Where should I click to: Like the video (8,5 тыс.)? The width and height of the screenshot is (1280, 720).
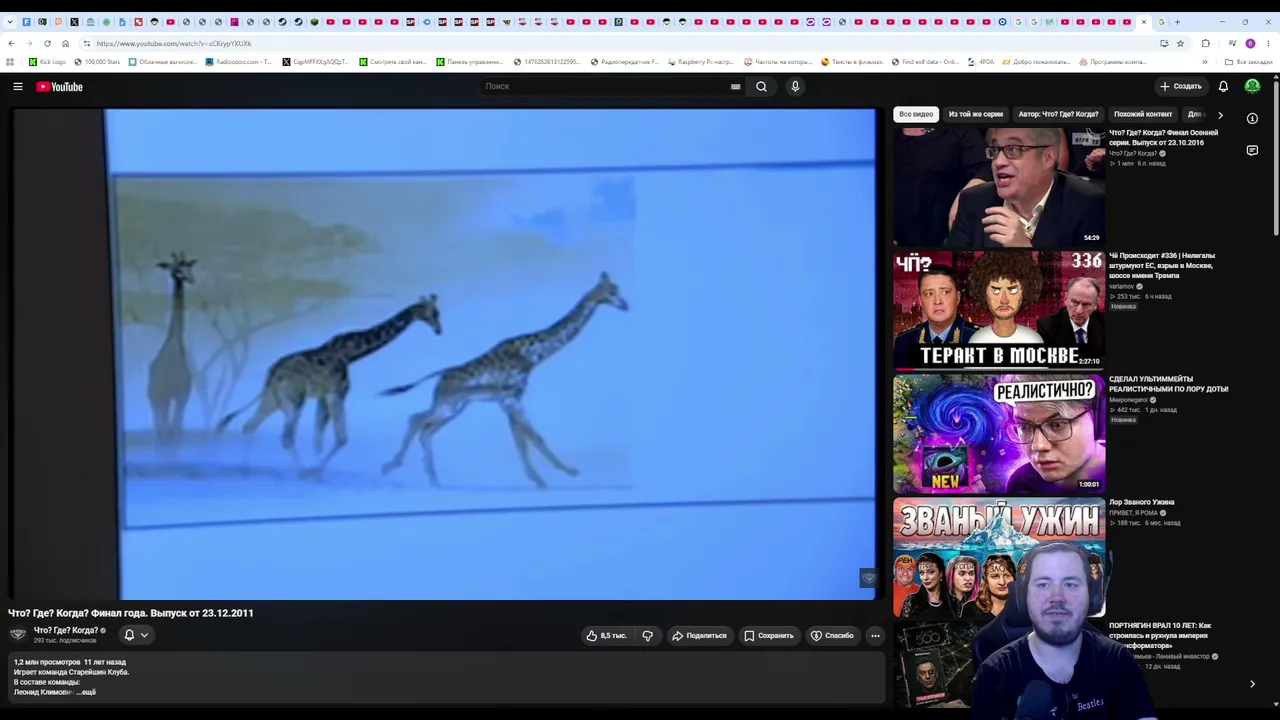(x=606, y=636)
